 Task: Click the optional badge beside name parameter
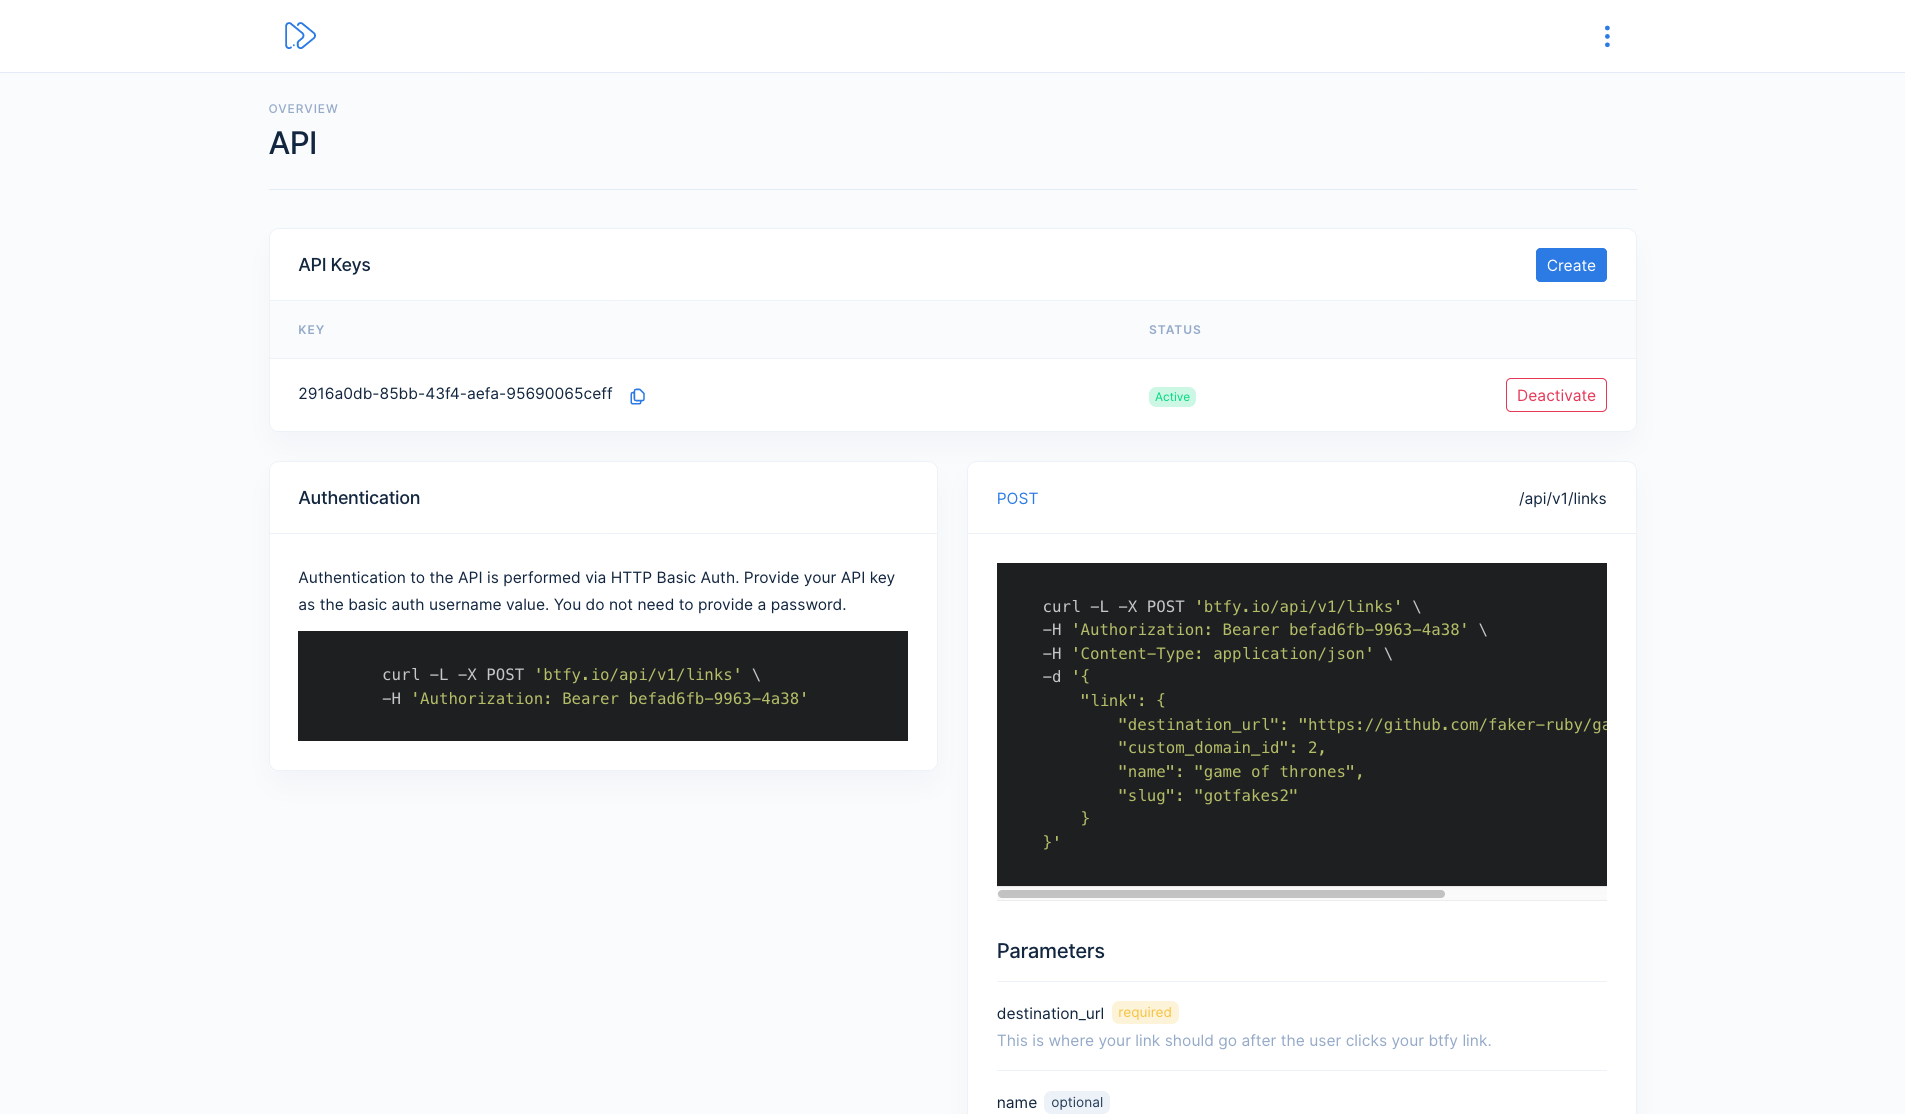[x=1077, y=1101]
